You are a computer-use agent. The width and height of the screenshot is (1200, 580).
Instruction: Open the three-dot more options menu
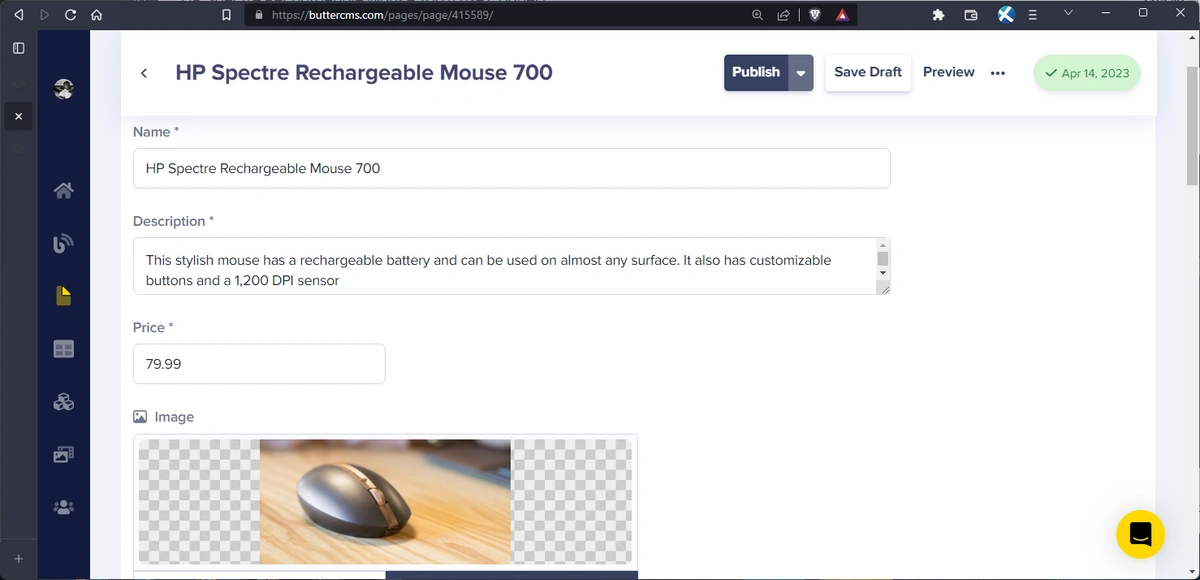(997, 73)
